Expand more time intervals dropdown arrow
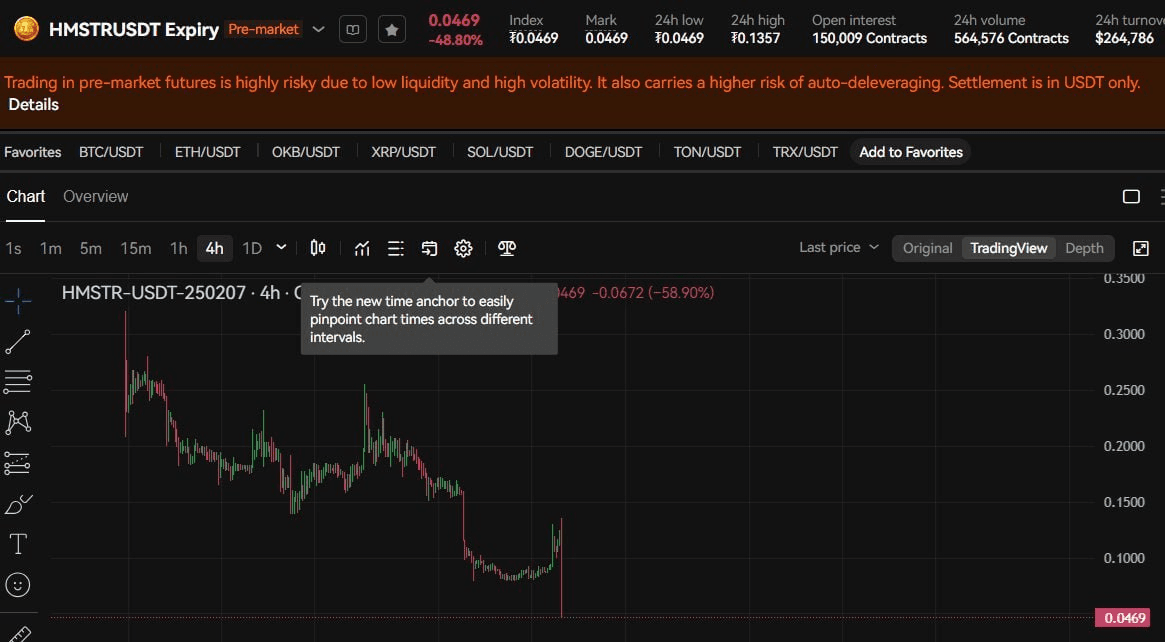Screen dimensions: 1165x642 coord(281,247)
